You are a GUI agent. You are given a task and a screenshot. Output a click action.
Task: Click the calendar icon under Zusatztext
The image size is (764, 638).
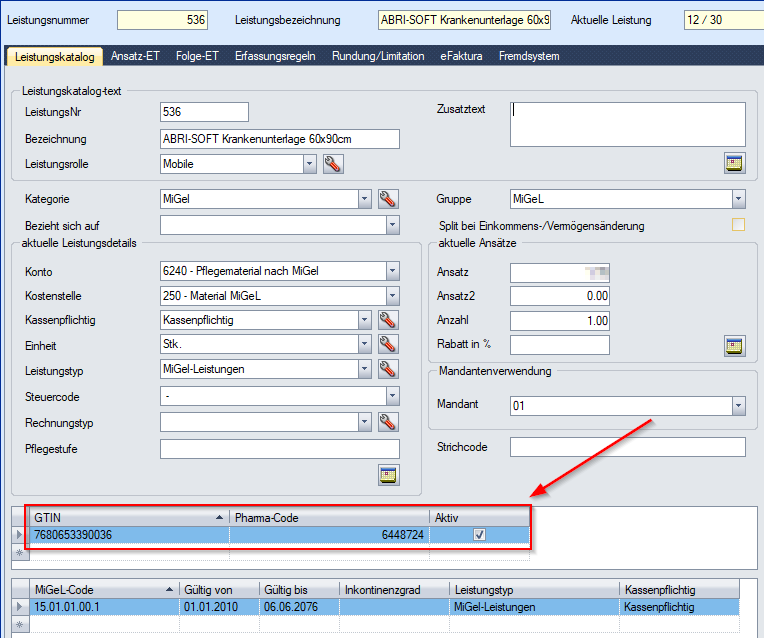734,163
